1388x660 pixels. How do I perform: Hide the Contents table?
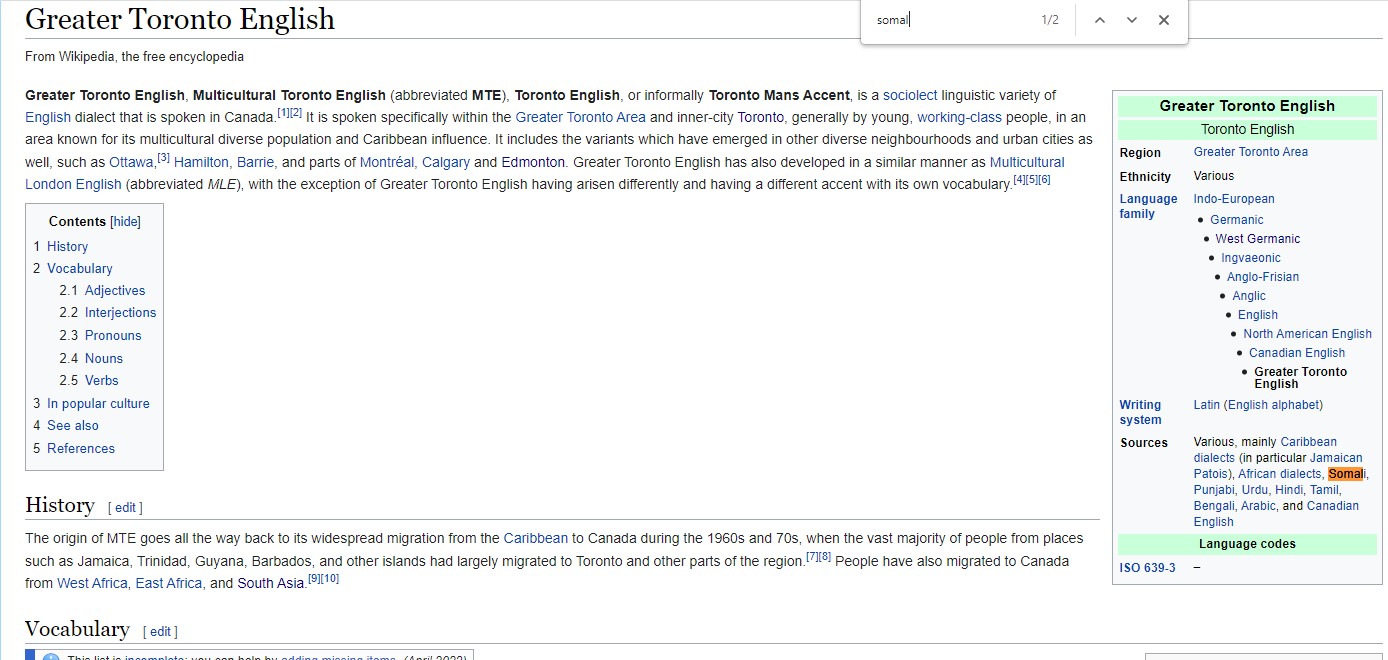tap(125, 222)
